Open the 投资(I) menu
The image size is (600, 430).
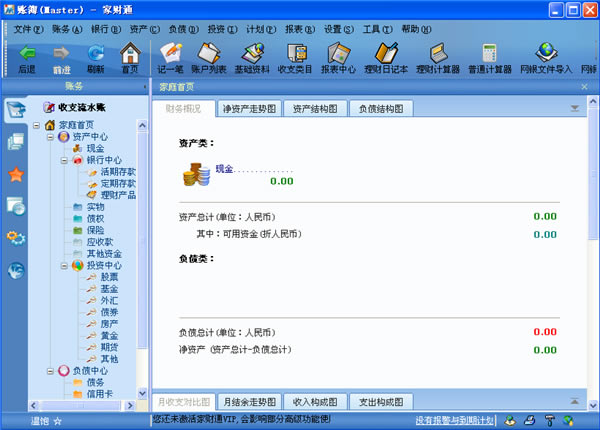pos(222,29)
